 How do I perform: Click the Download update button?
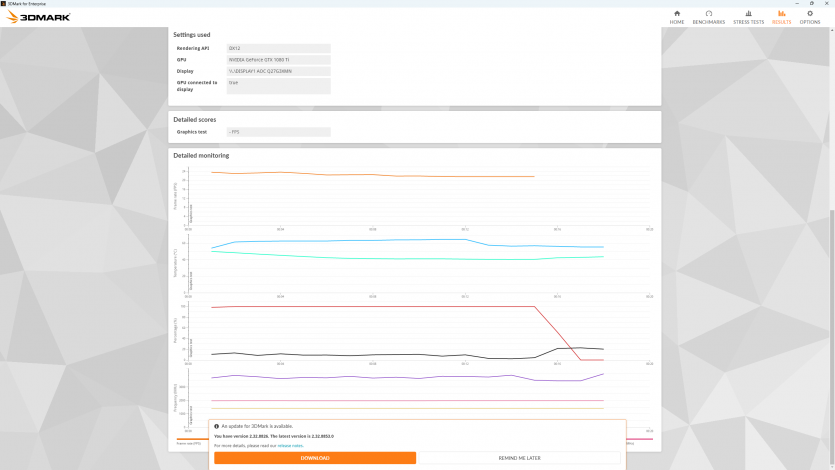tap(315, 458)
